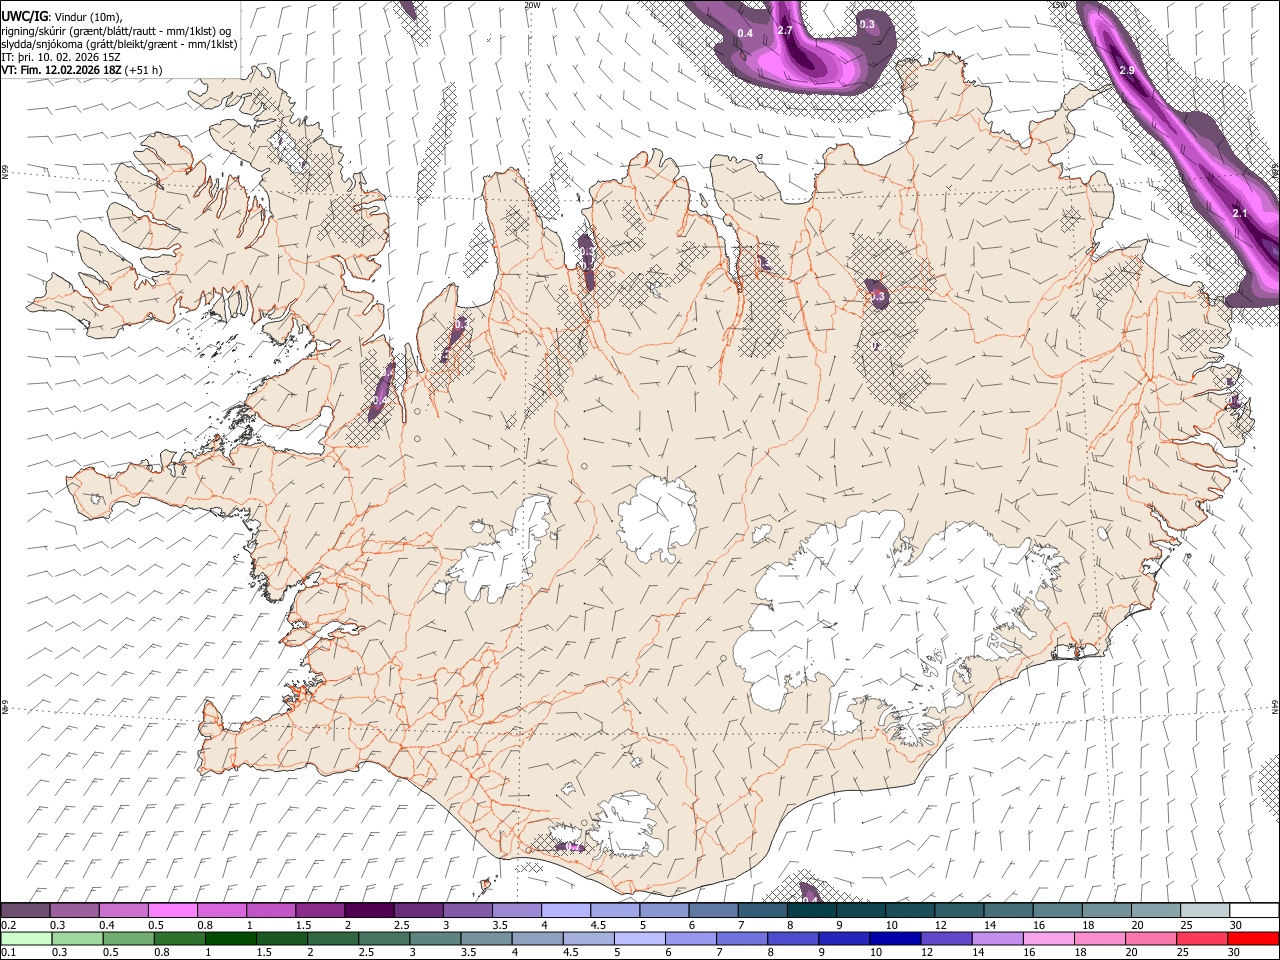Image resolution: width=1280 pixels, height=960 pixels.
Task: Click the '2.1' precipitation value label
Action: (1240, 214)
